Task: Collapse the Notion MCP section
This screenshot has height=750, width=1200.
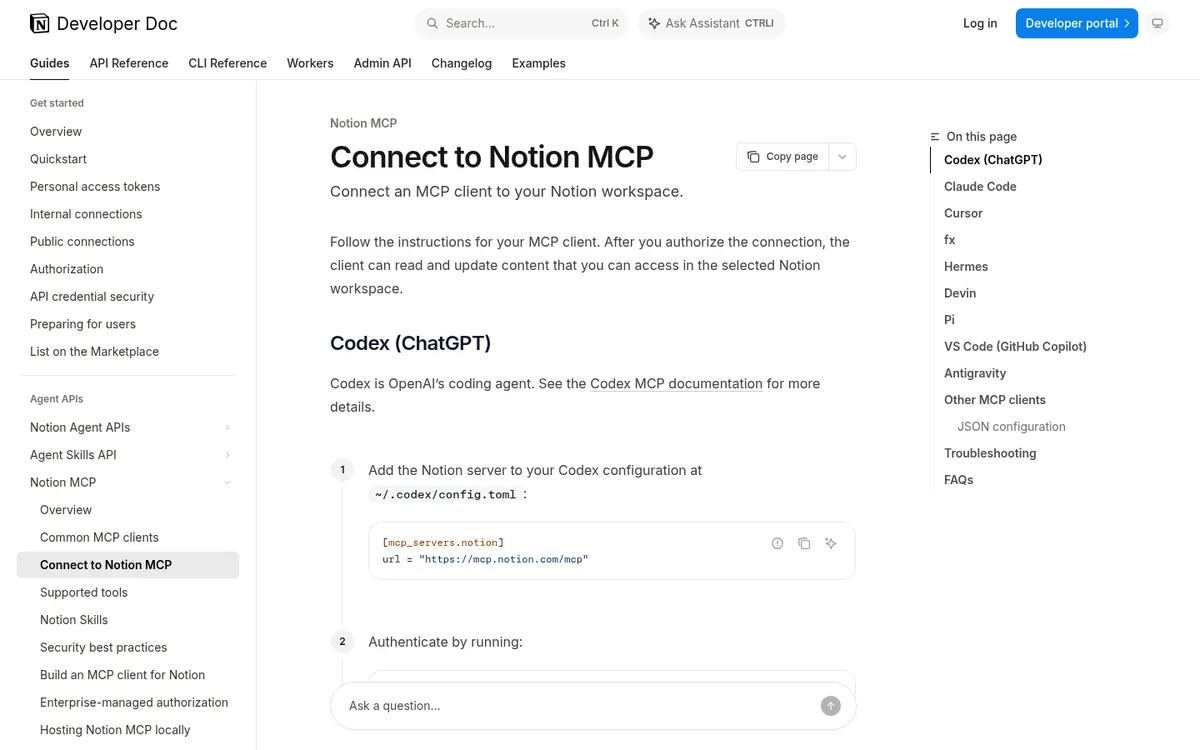Action: pyautogui.click(x=228, y=483)
